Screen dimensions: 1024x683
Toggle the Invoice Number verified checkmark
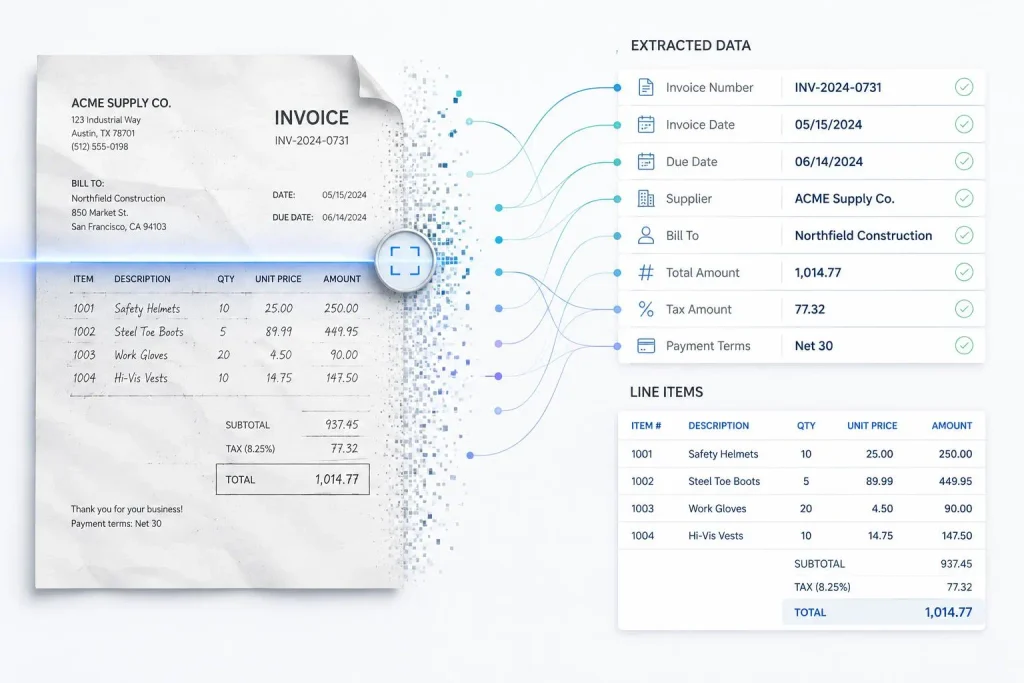pyautogui.click(x=964, y=87)
